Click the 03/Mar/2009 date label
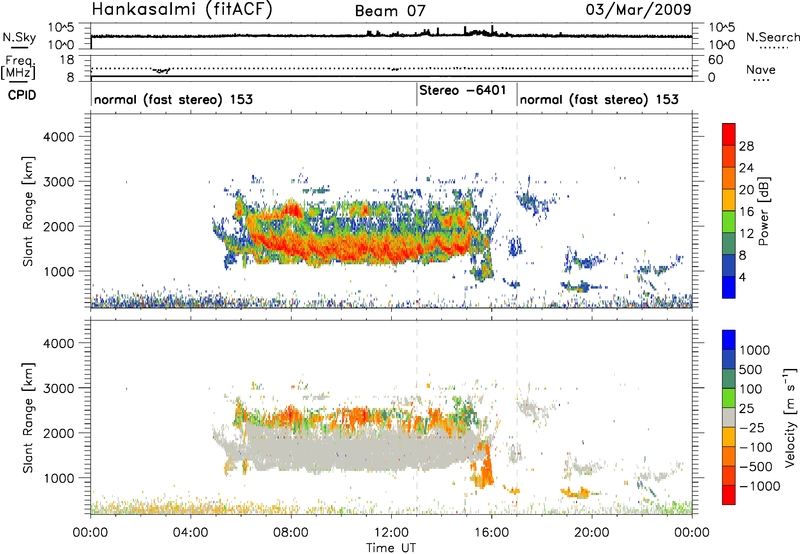The height and width of the screenshot is (554, 800). pos(638,9)
